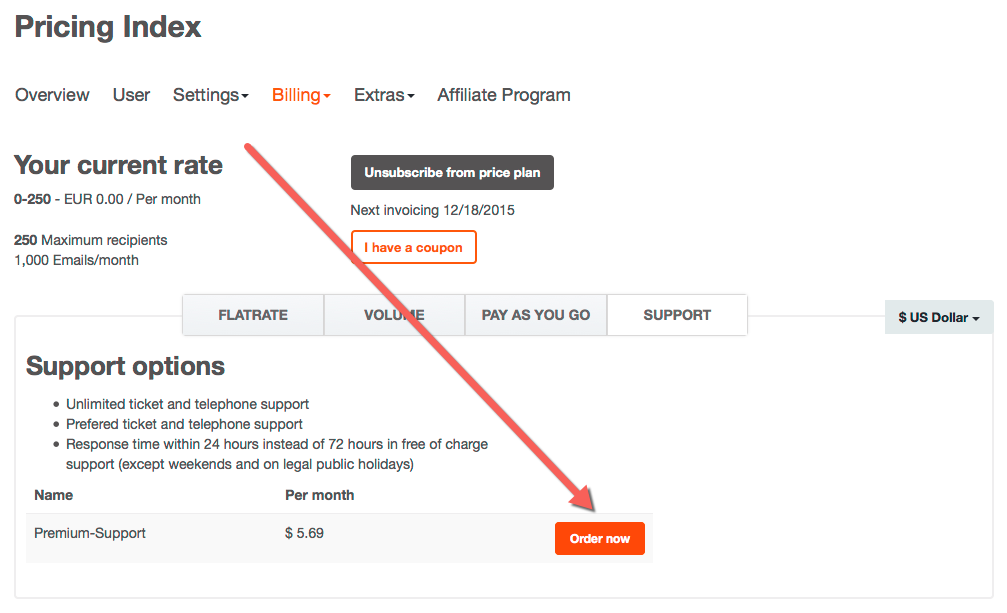
Task: Open the Overview page link
Action: tap(52, 95)
